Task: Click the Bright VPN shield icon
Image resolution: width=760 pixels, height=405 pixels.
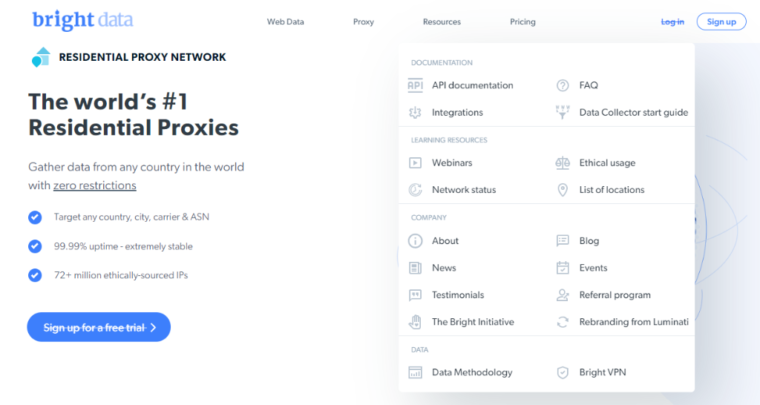Action: click(562, 373)
